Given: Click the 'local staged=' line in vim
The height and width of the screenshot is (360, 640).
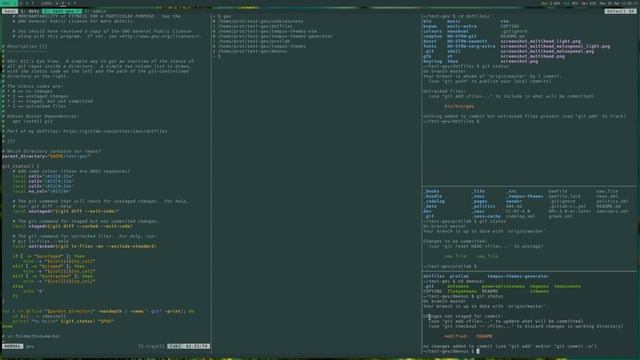Looking at the screenshot, I should (72, 226).
